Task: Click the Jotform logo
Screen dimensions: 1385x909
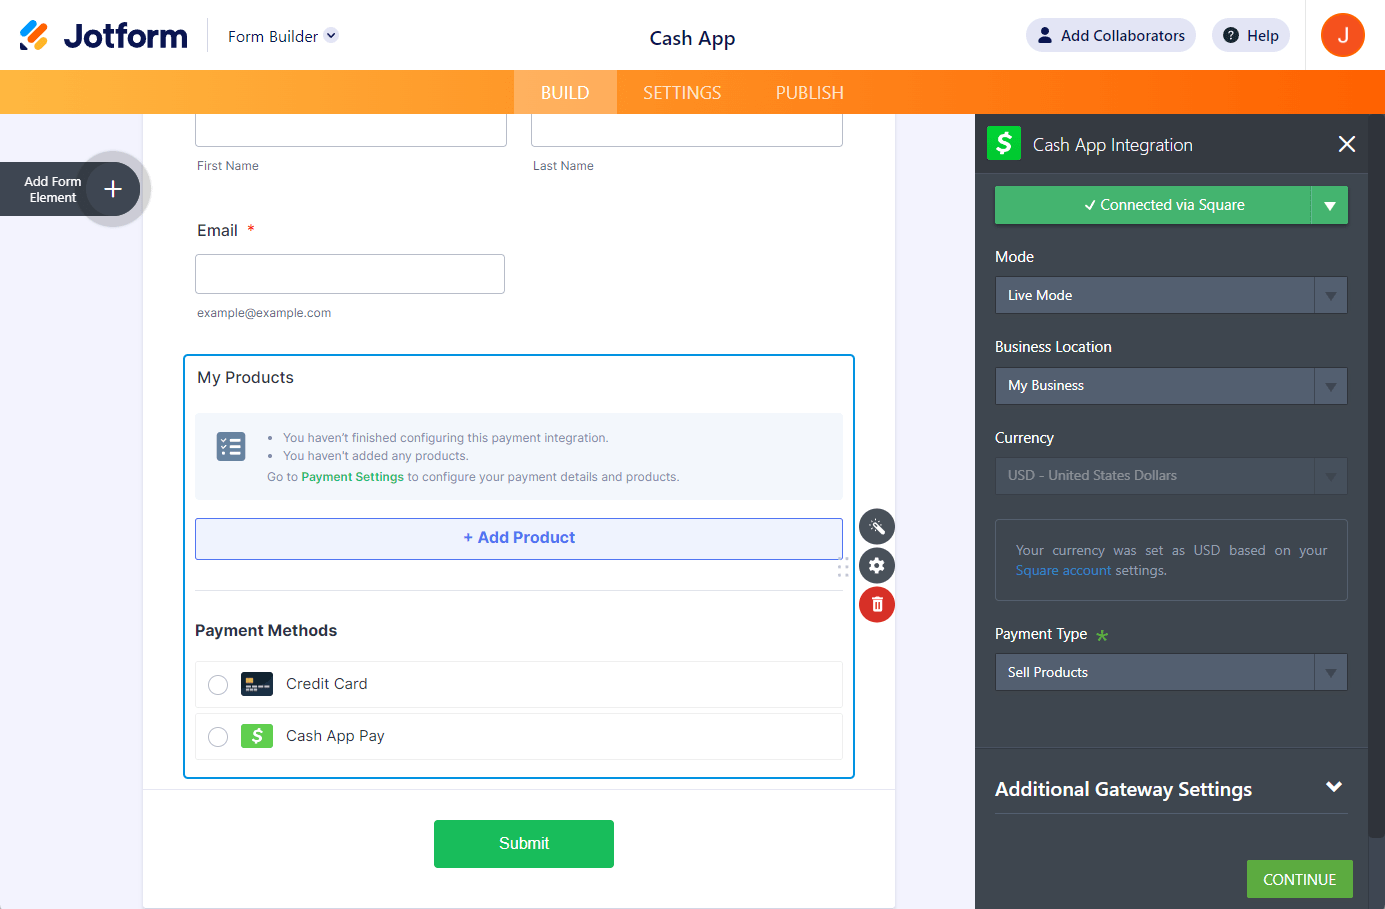Action: [x=103, y=36]
